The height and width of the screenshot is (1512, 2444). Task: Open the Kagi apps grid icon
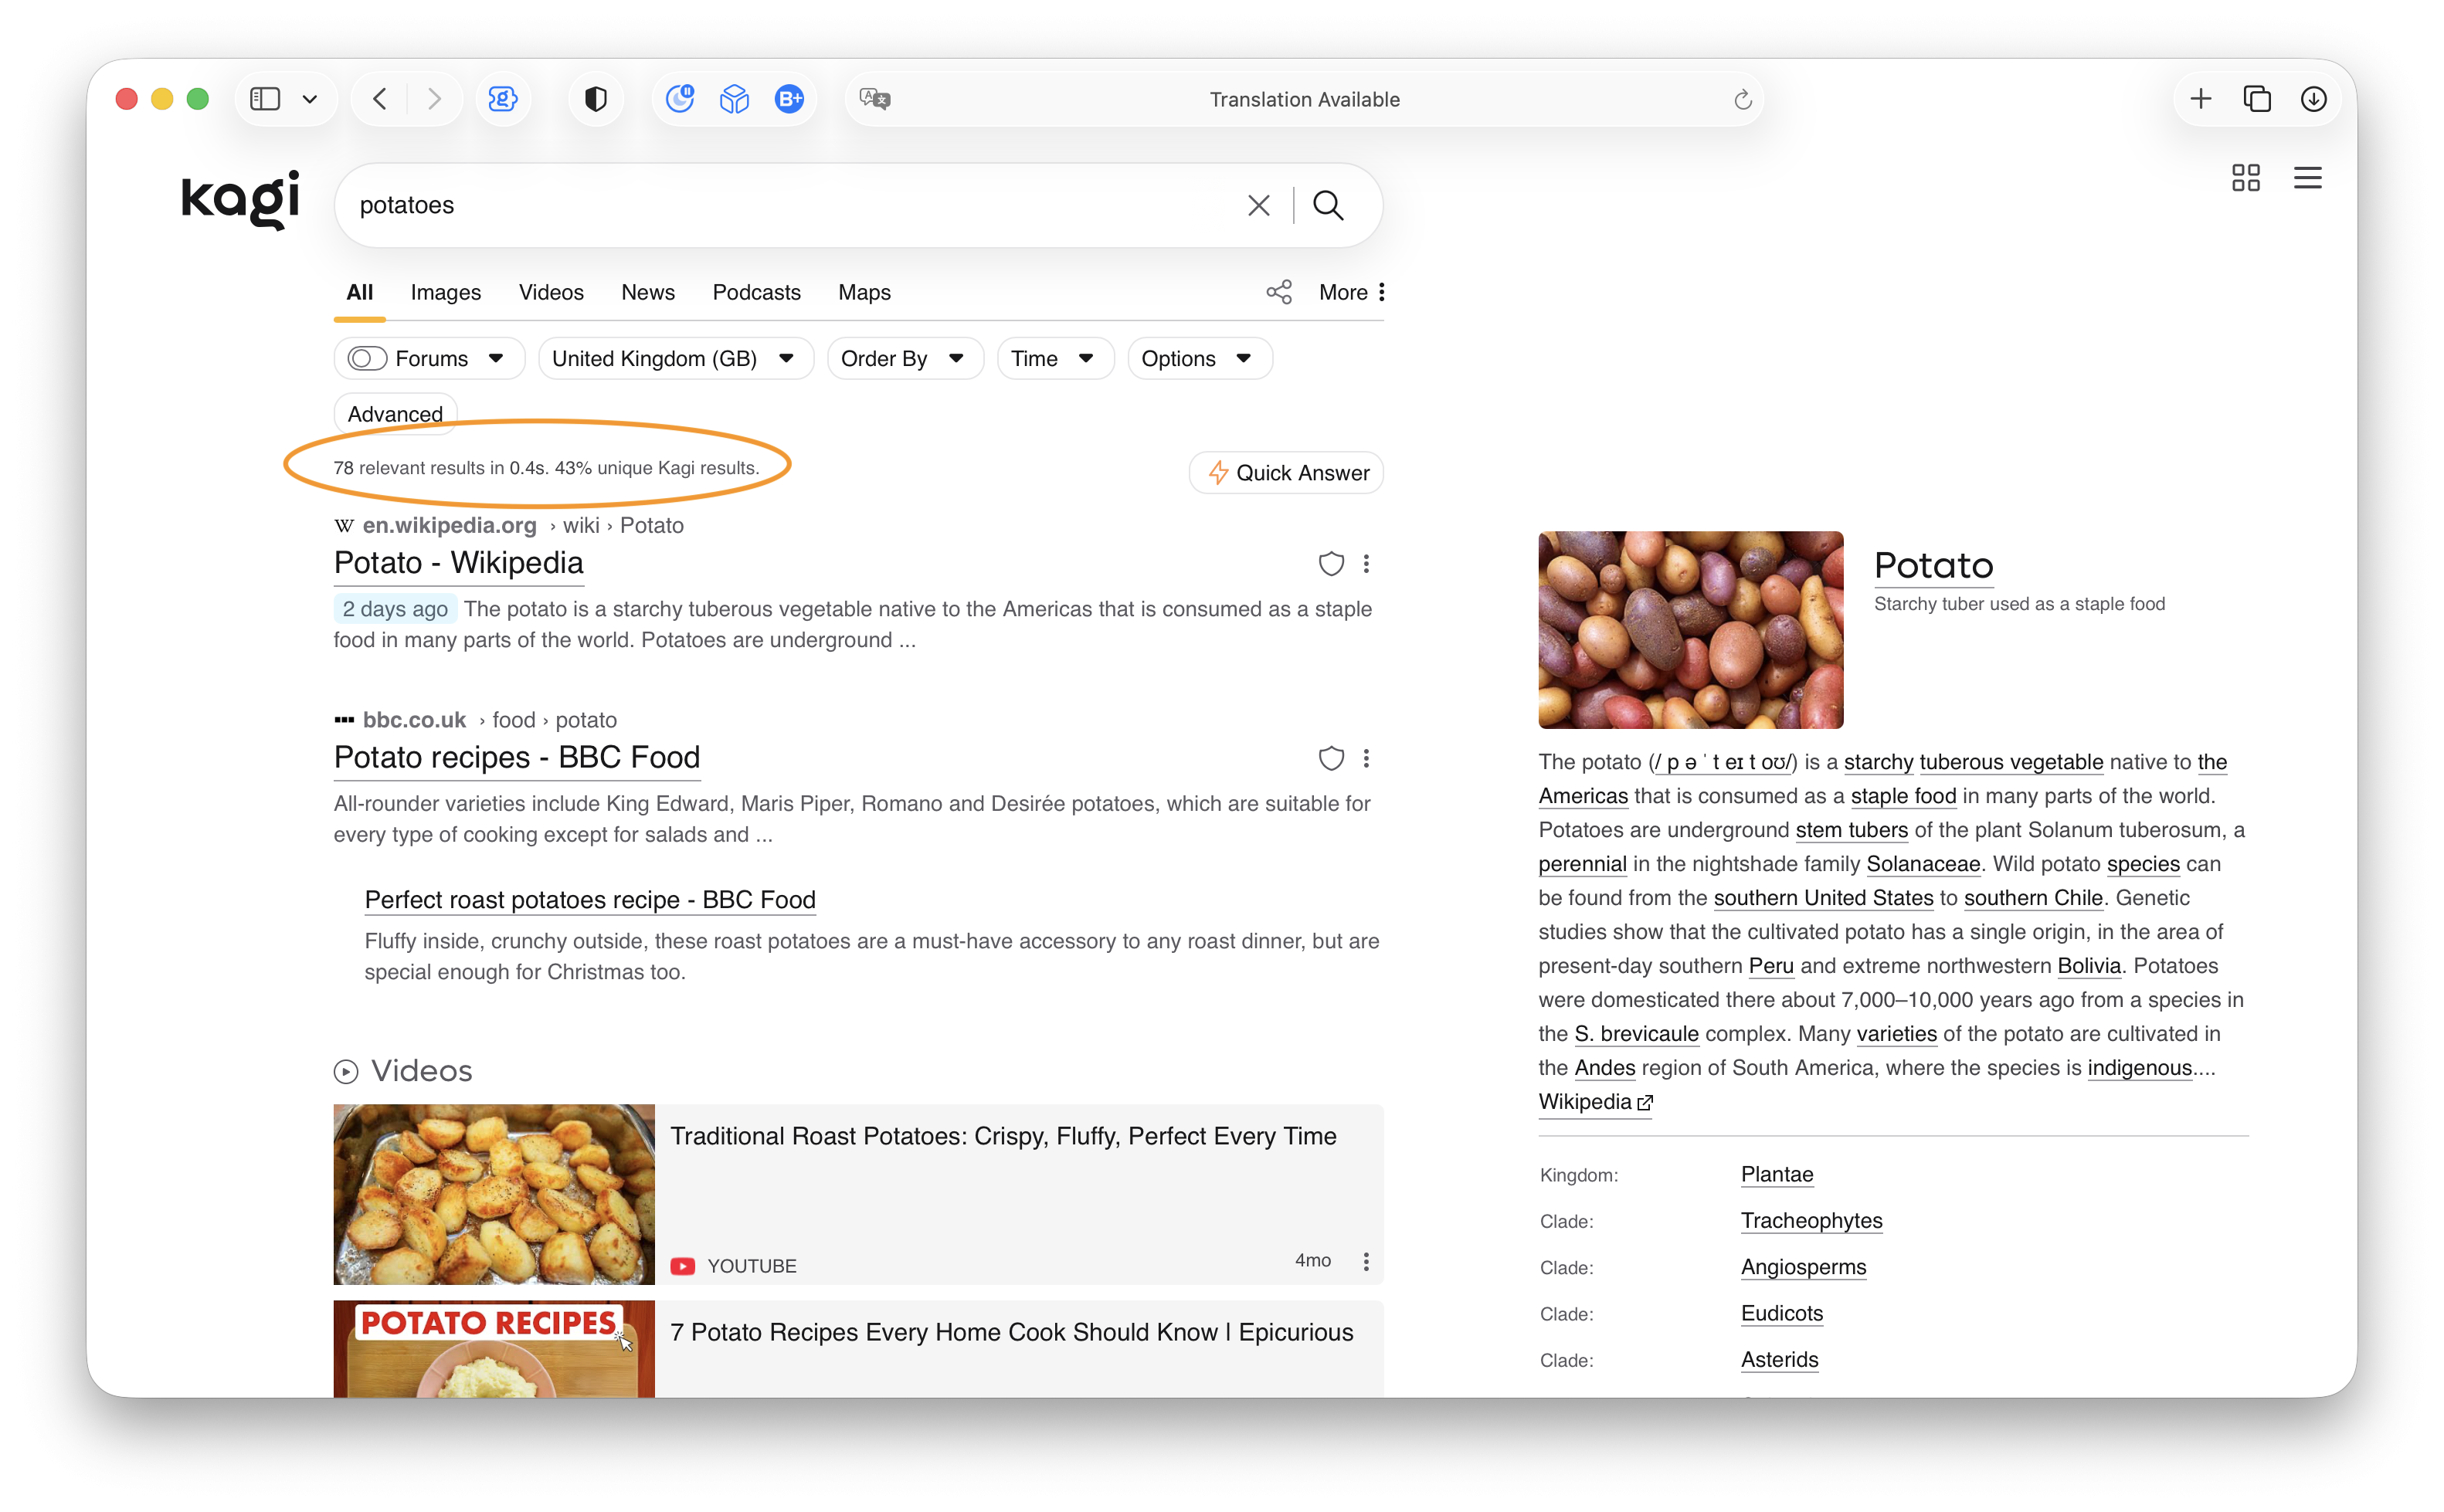pyautogui.click(x=2246, y=178)
